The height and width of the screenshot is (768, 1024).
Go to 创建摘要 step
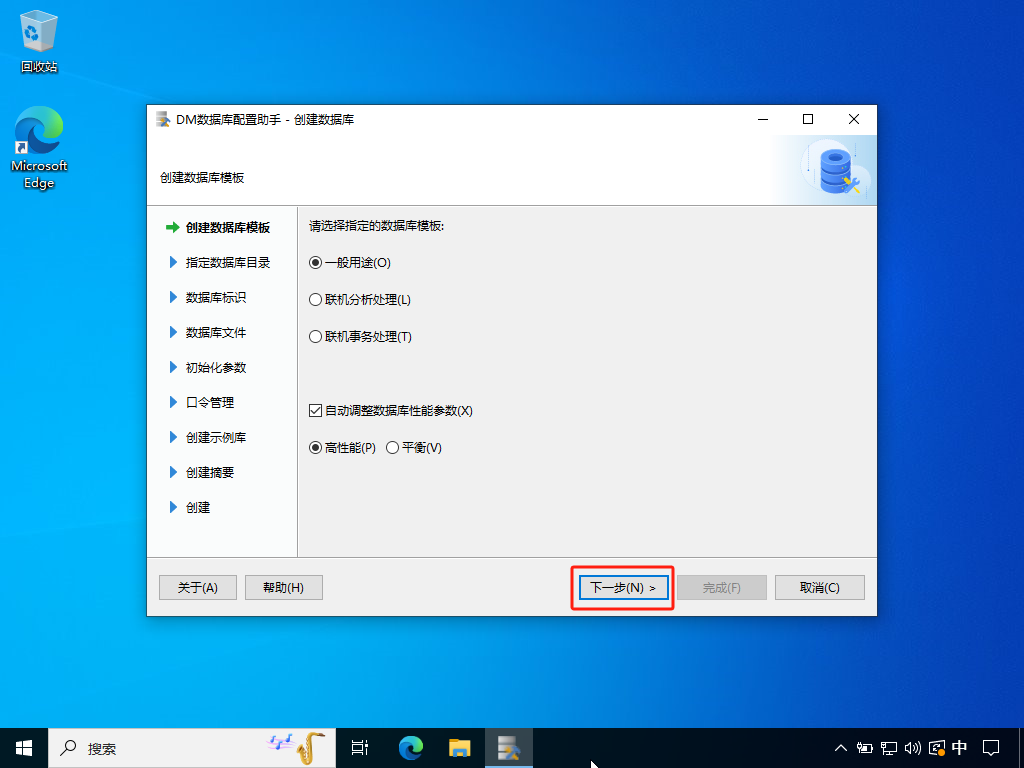click(x=202, y=472)
